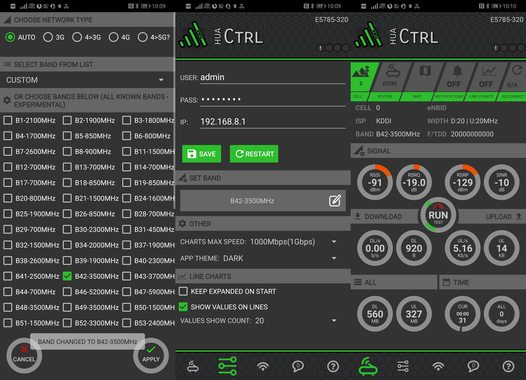526x380 pixels.
Task: Select AUTO network type
Action: (x=20, y=37)
